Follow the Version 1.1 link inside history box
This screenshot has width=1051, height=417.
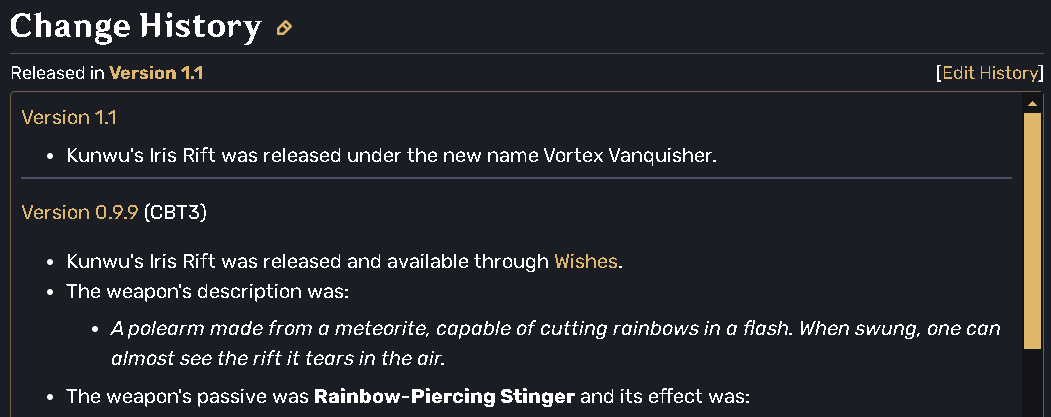point(69,117)
